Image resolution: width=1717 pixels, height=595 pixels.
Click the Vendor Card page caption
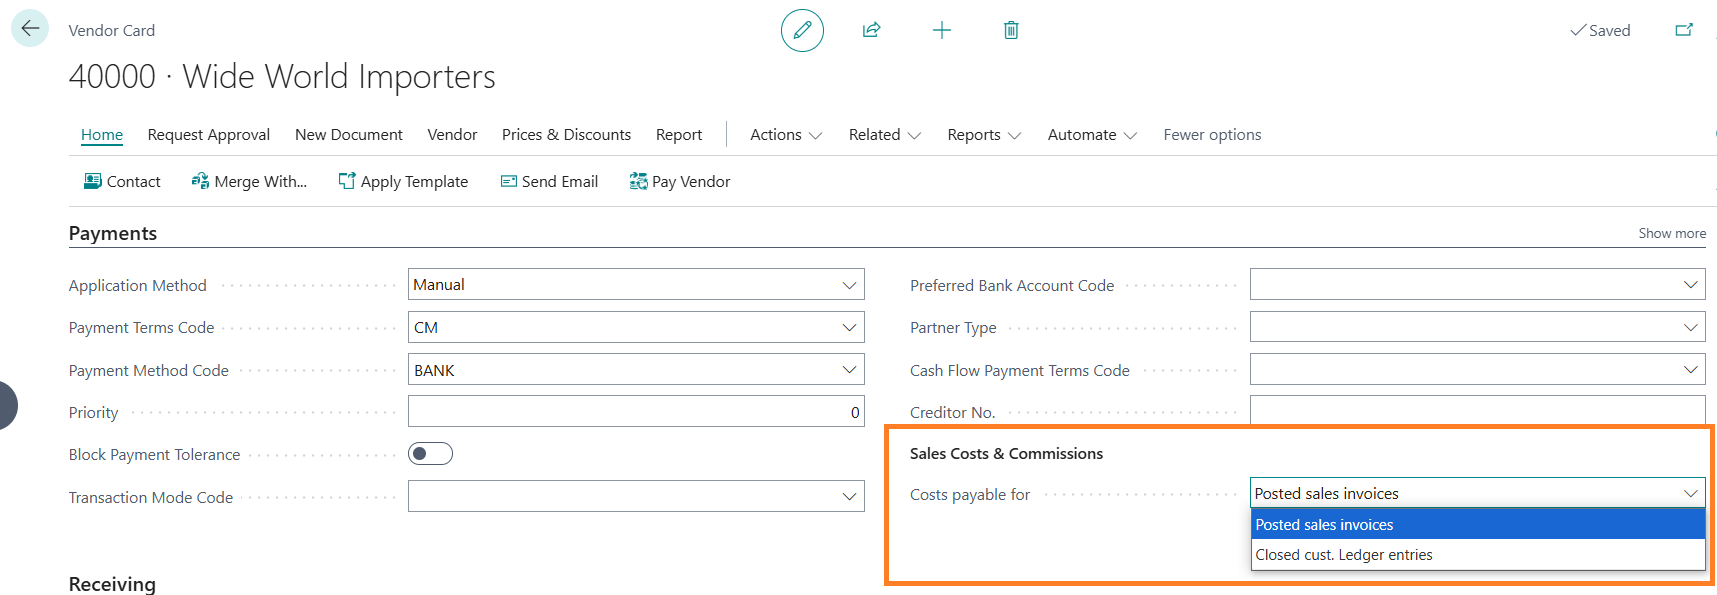coord(112,30)
